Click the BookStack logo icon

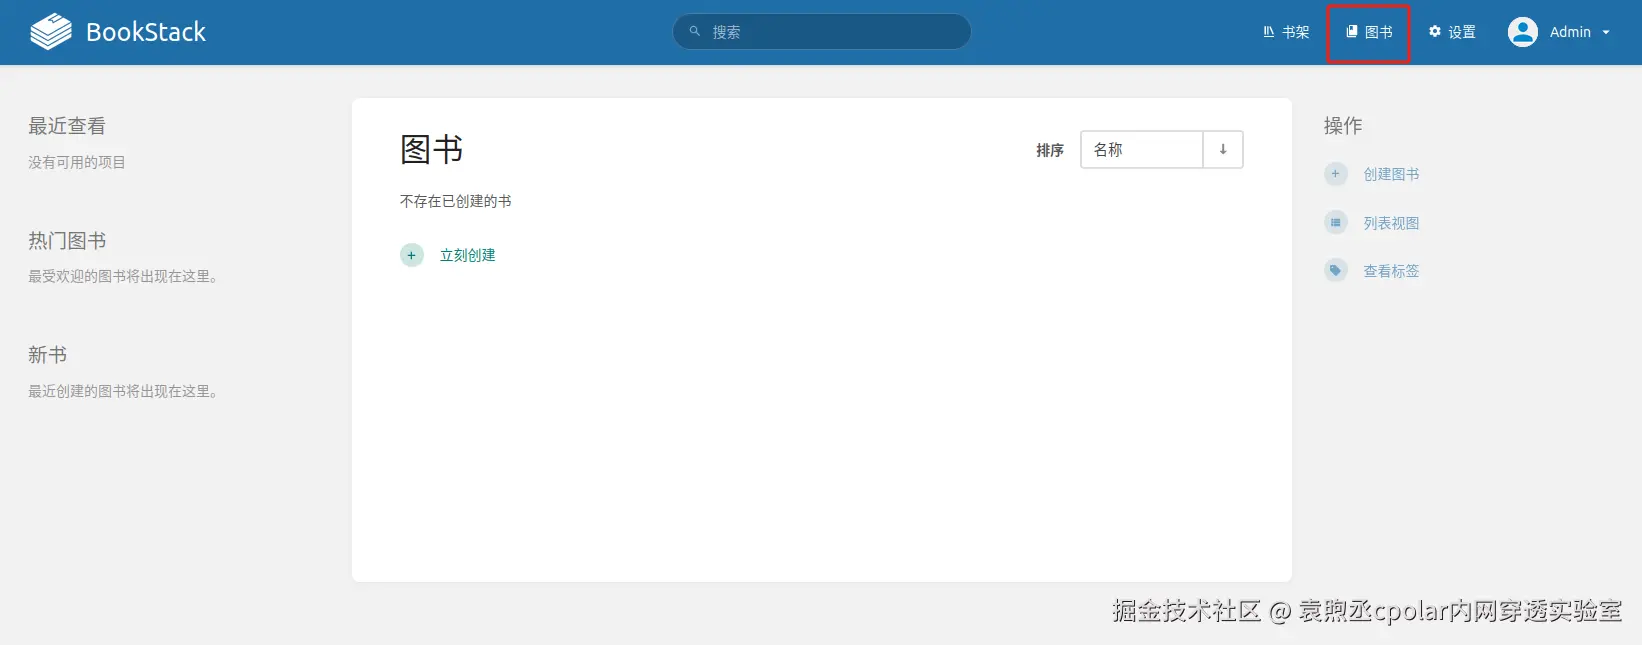click(51, 32)
